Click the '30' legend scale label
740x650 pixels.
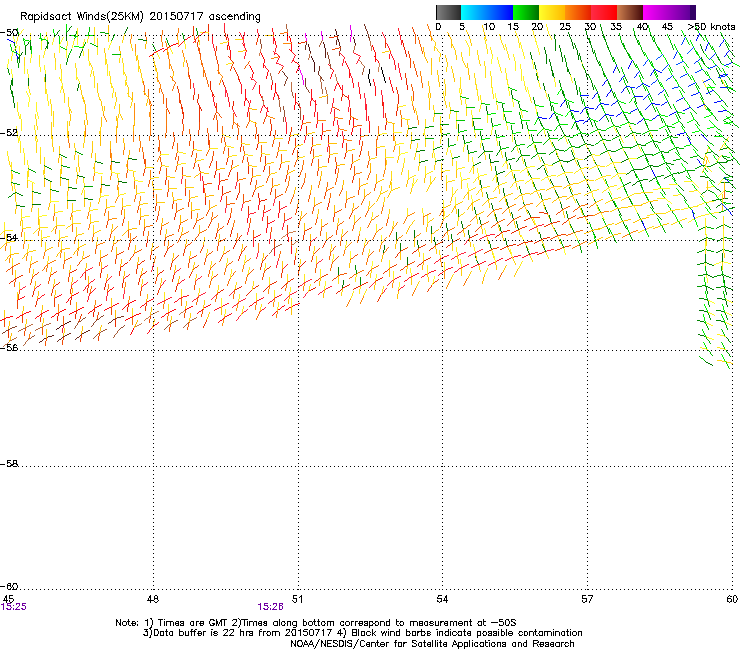(590, 27)
